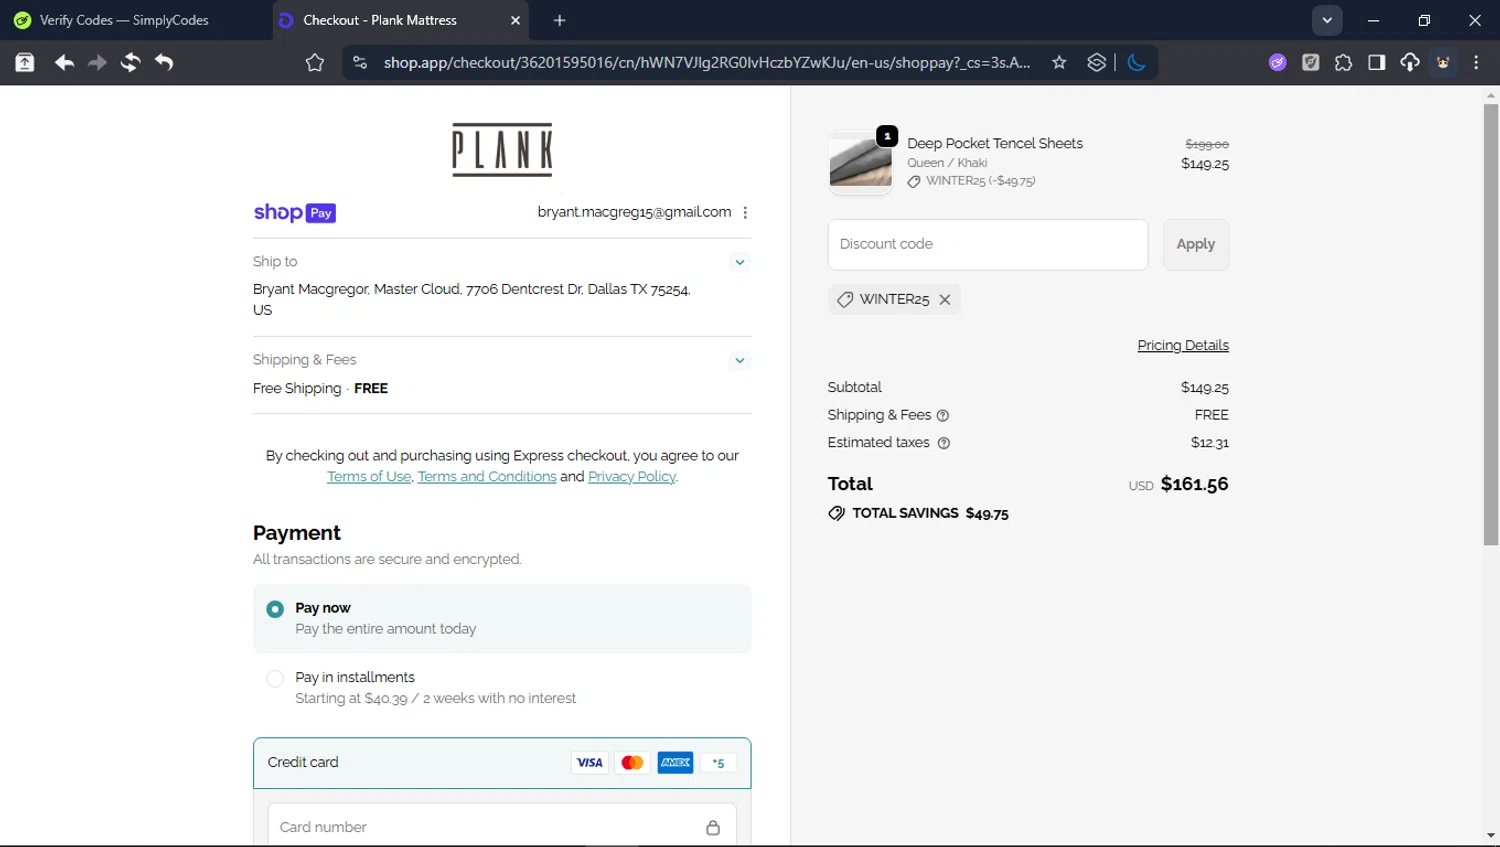Select Pay in installments option
Viewport: 1500px width, 847px height.
(502, 687)
